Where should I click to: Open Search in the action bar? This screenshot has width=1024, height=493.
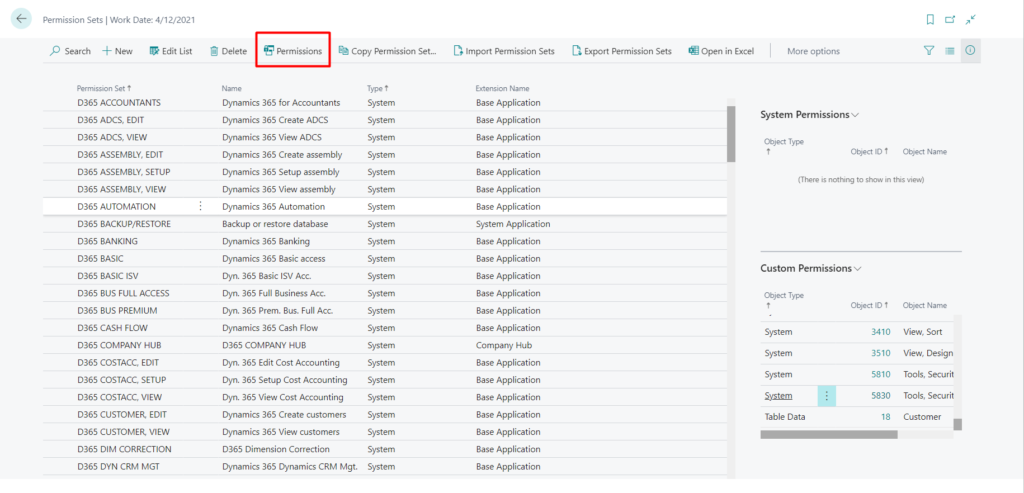(x=71, y=51)
